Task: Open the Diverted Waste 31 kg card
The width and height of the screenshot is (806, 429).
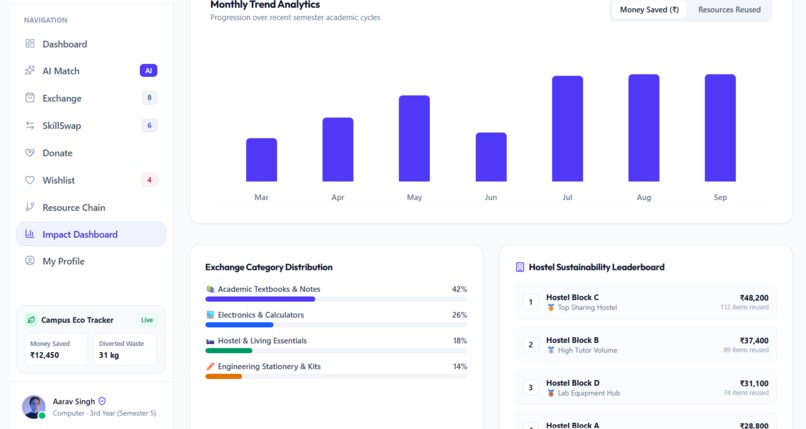Action: [125, 349]
